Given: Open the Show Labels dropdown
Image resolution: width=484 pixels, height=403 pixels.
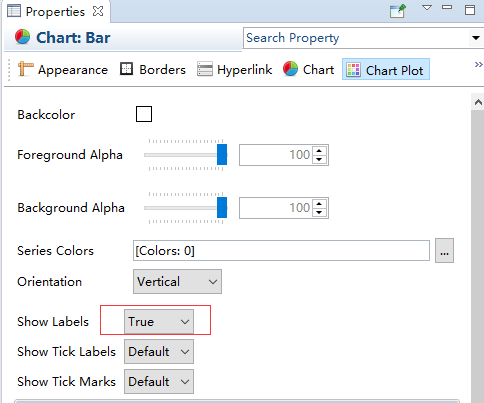Looking at the screenshot, I should tap(159, 322).
